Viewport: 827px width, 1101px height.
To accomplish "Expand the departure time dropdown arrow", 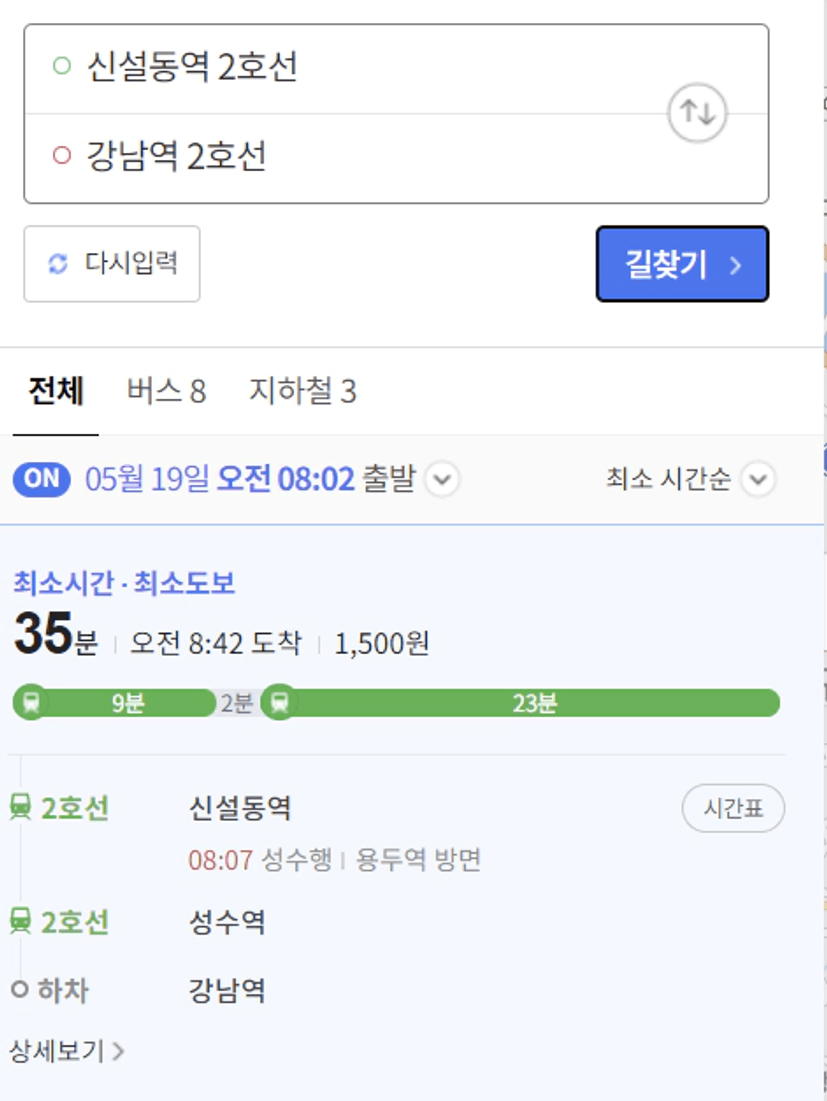I will coord(443,480).
